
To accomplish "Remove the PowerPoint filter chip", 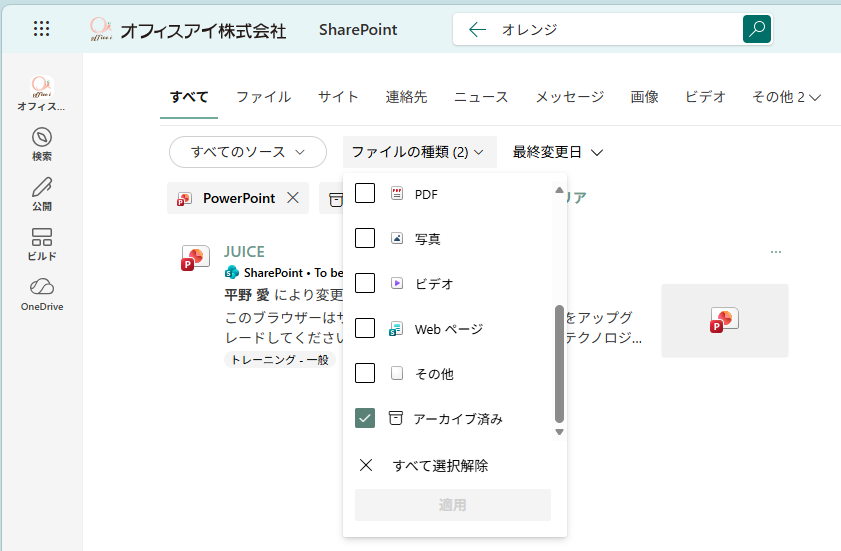I will tap(293, 198).
